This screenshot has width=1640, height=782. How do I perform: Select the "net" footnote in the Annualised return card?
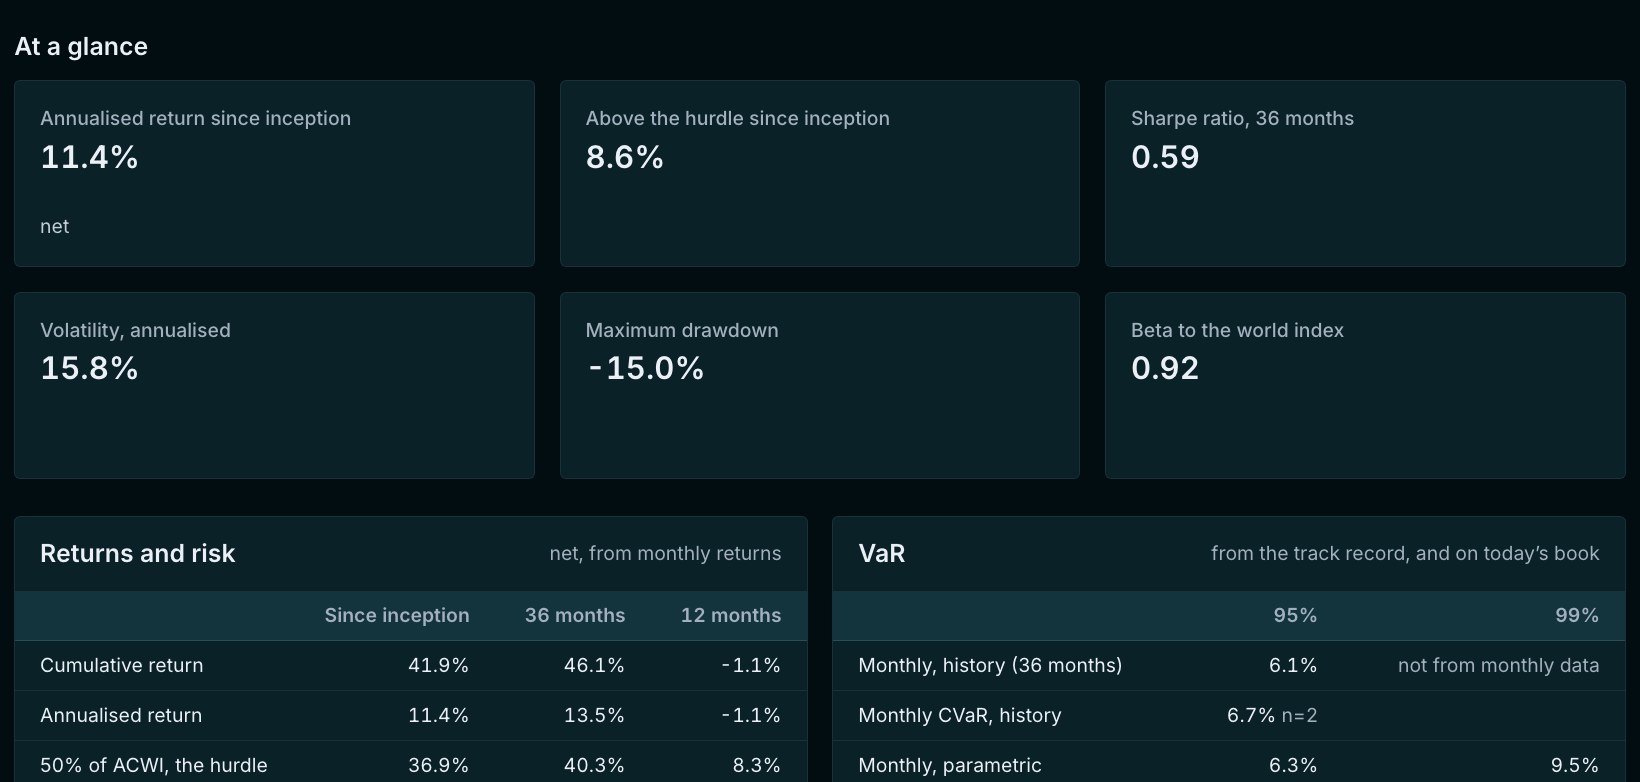click(54, 227)
